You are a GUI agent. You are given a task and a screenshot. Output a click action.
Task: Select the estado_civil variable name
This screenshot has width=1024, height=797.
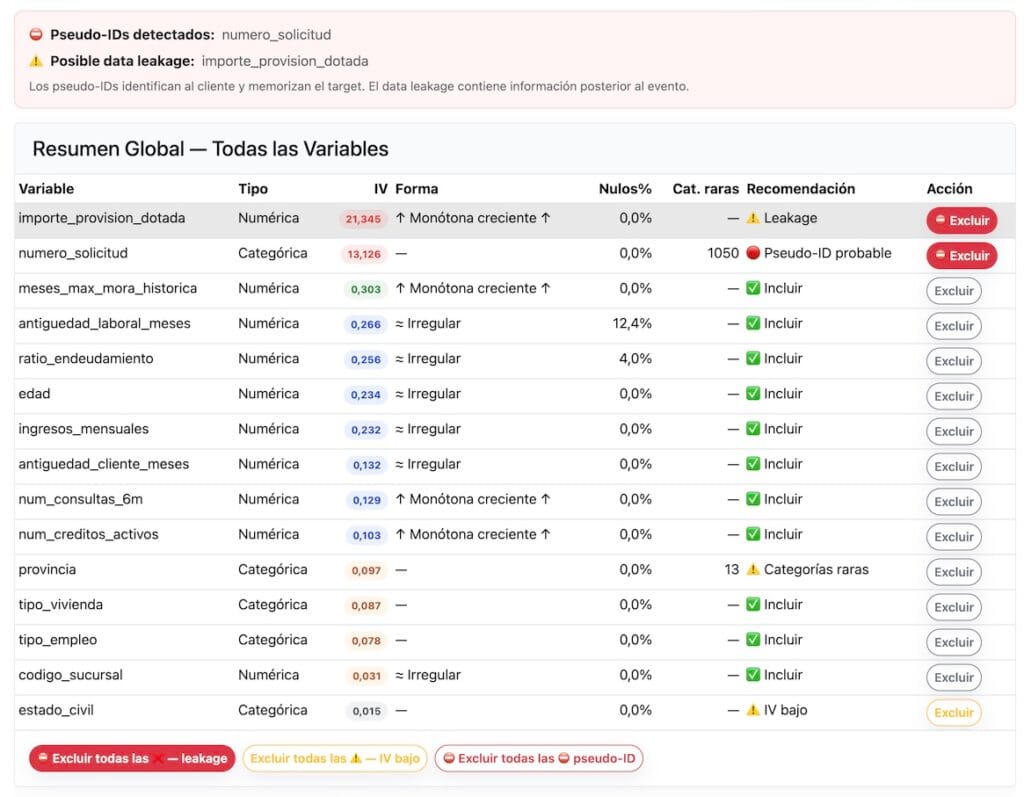click(56, 710)
